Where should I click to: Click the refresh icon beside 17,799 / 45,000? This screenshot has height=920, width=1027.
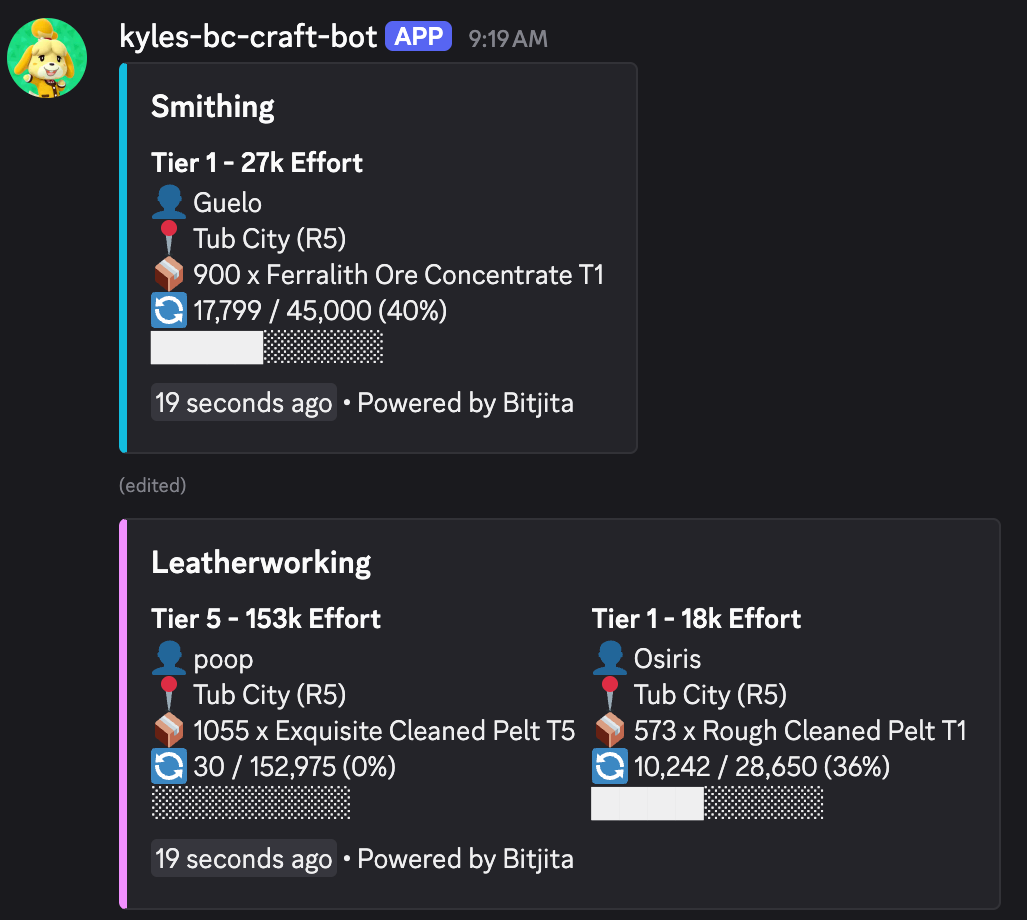[x=168, y=310]
